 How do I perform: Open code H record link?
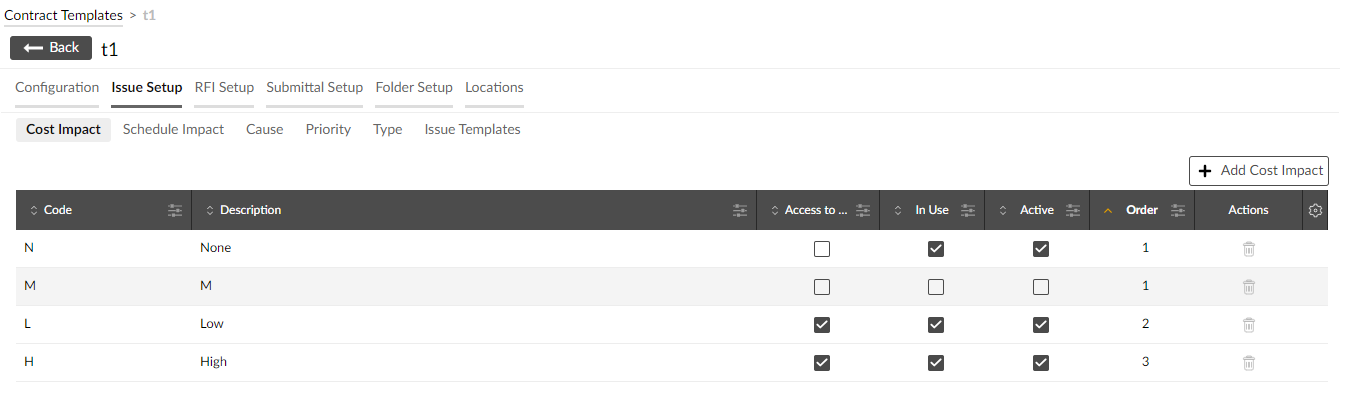pyautogui.click(x=29, y=362)
